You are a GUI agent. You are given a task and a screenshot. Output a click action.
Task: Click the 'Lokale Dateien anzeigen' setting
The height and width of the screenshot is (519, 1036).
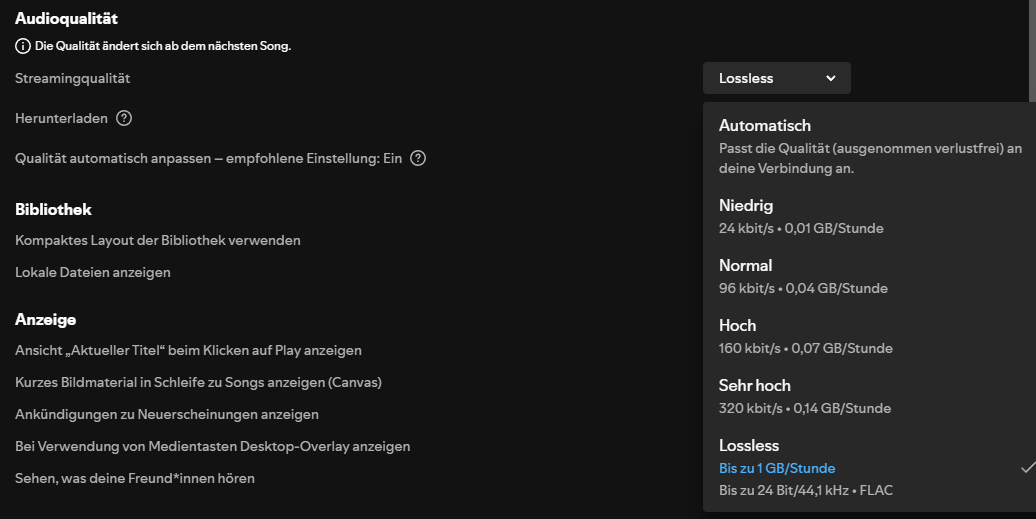point(93,272)
